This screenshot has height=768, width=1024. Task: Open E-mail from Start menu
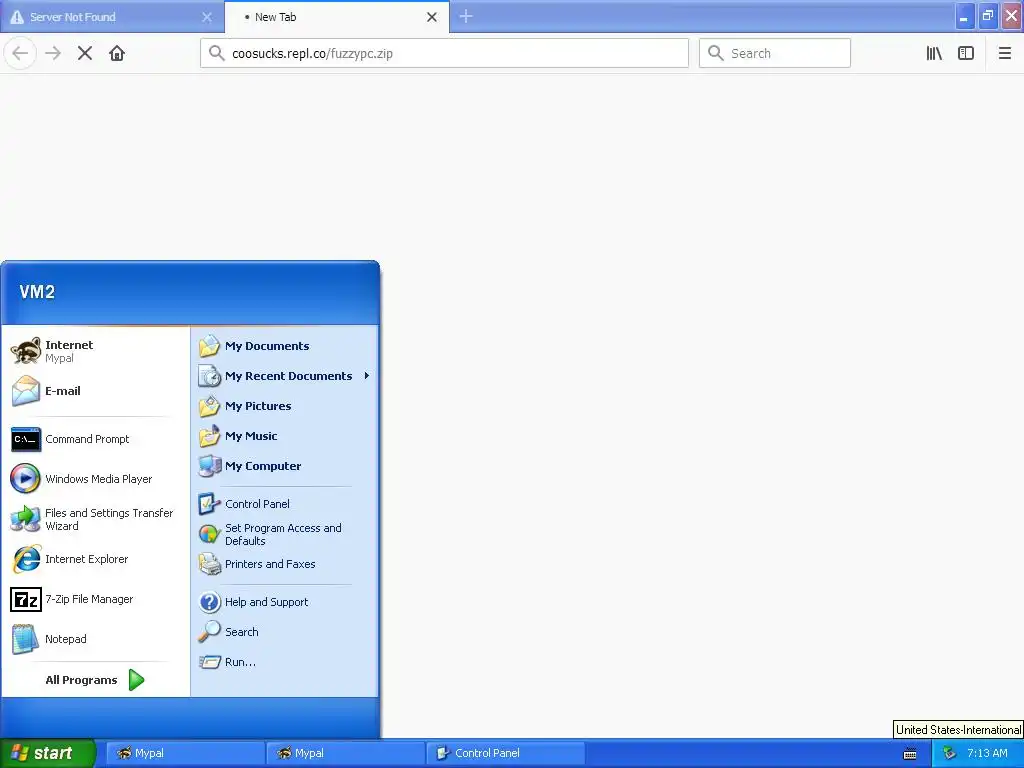pyautogui.click(x=95, y=391)
